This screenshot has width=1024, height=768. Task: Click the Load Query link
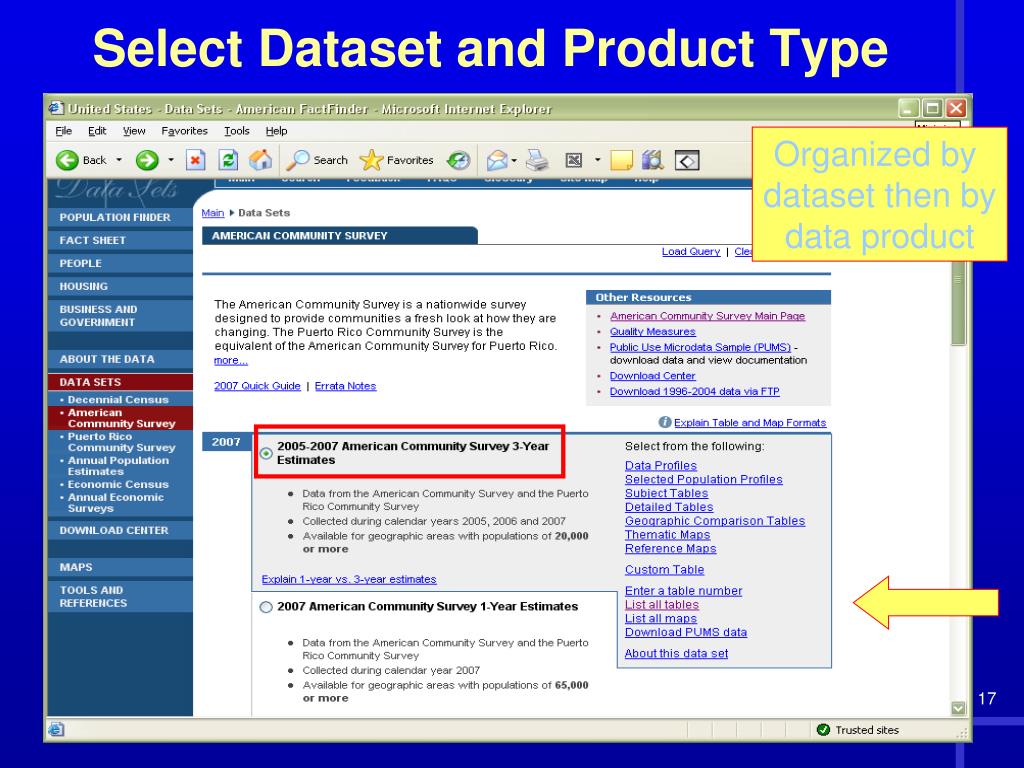point(690,251)
